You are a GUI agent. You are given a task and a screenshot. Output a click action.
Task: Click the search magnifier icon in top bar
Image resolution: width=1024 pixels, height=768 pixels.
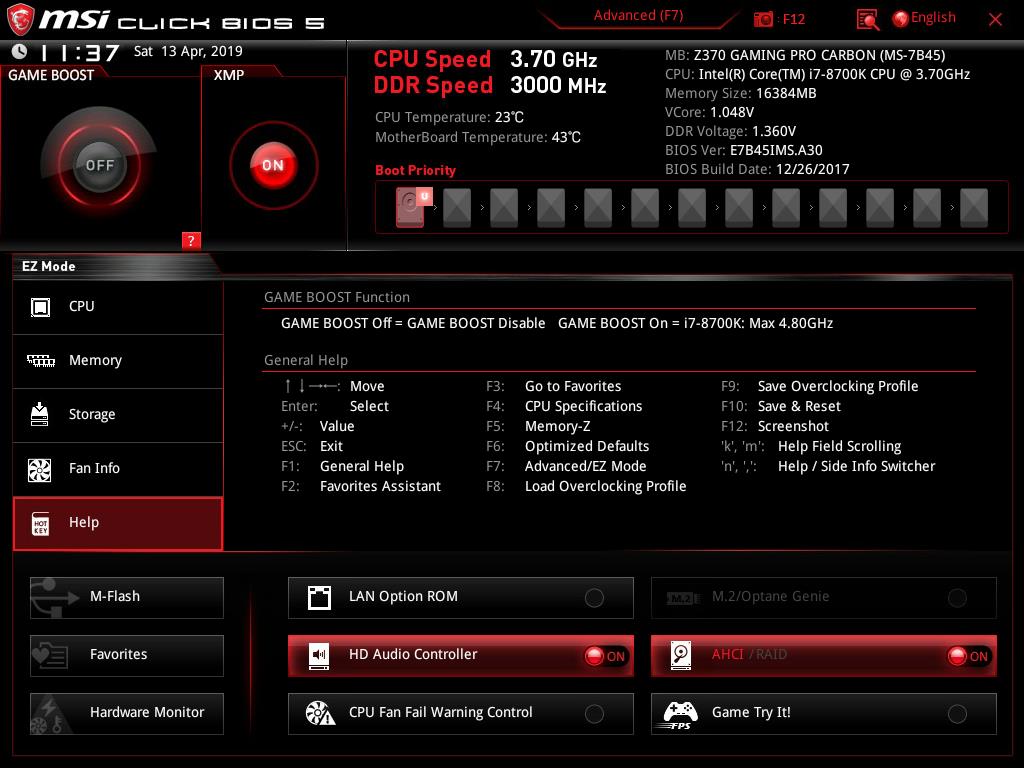(868, 19)
